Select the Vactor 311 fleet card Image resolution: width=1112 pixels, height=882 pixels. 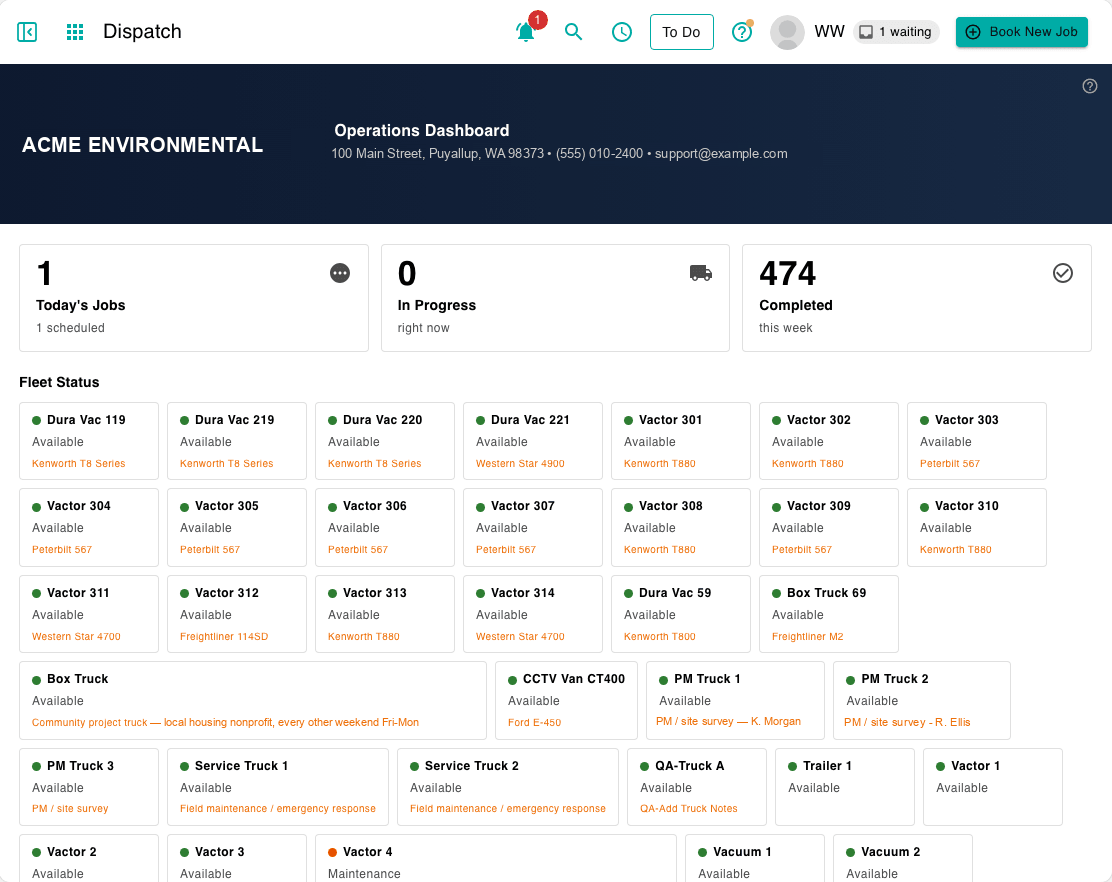89,614
